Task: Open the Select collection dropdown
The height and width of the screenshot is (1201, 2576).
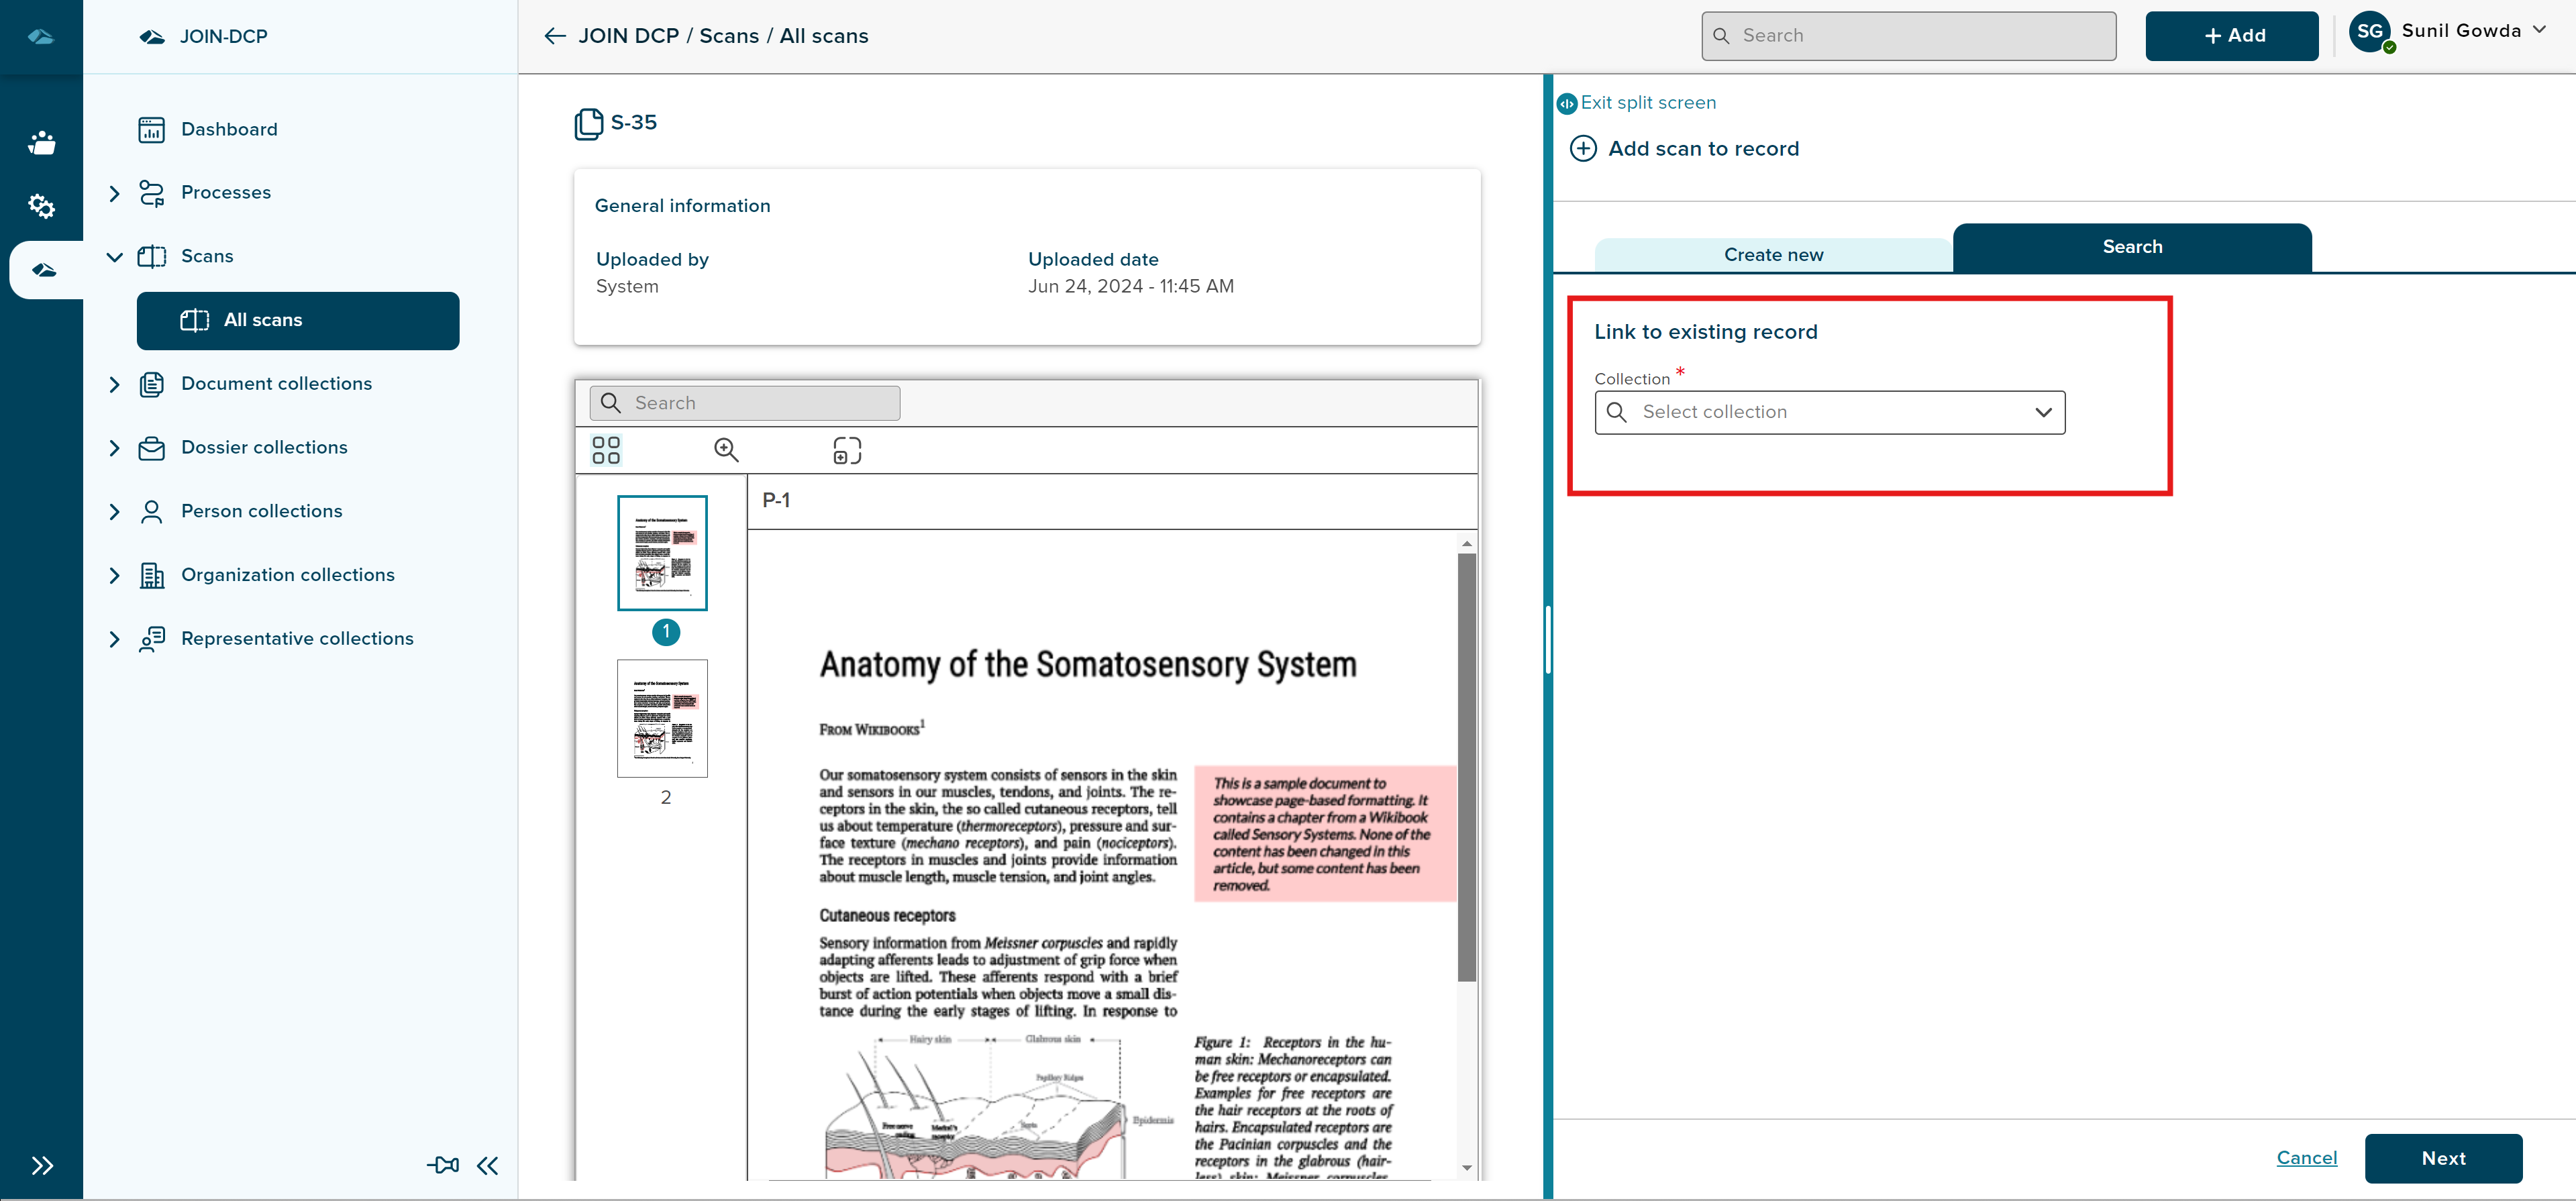Action: click(x=1829, y=412)
